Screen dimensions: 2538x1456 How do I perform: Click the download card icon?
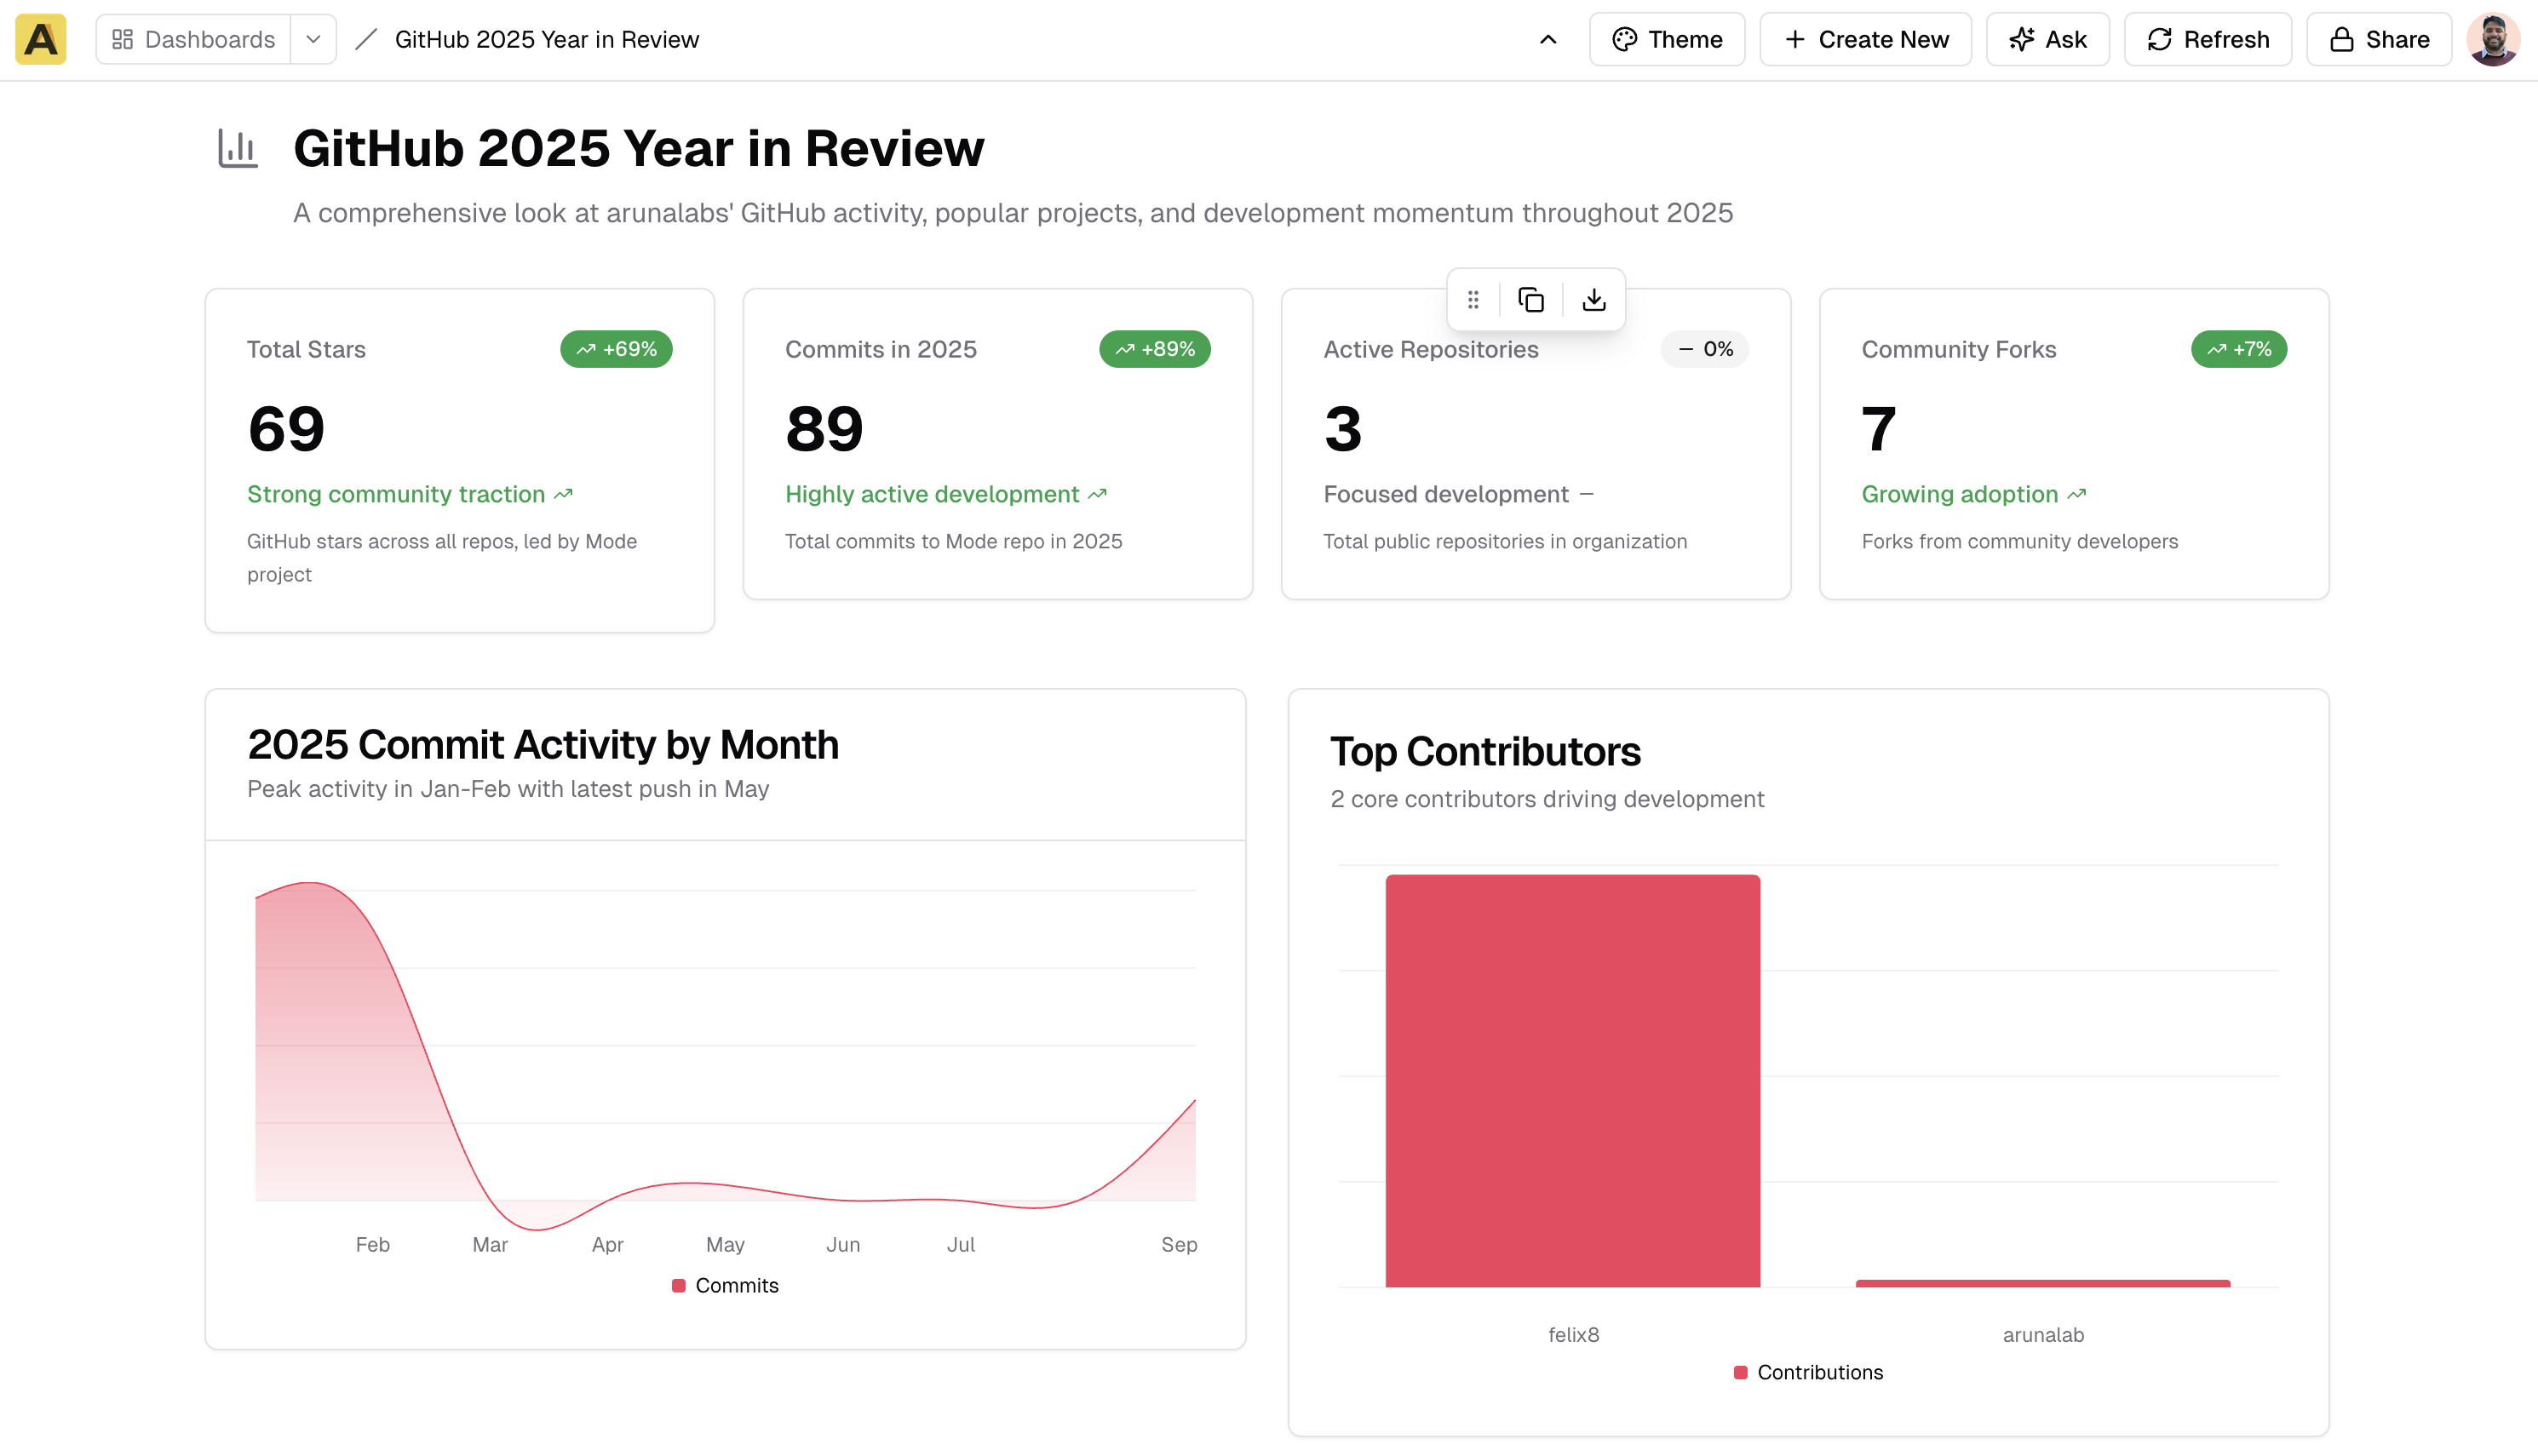pyautogui.click(x=1594, y=299)
